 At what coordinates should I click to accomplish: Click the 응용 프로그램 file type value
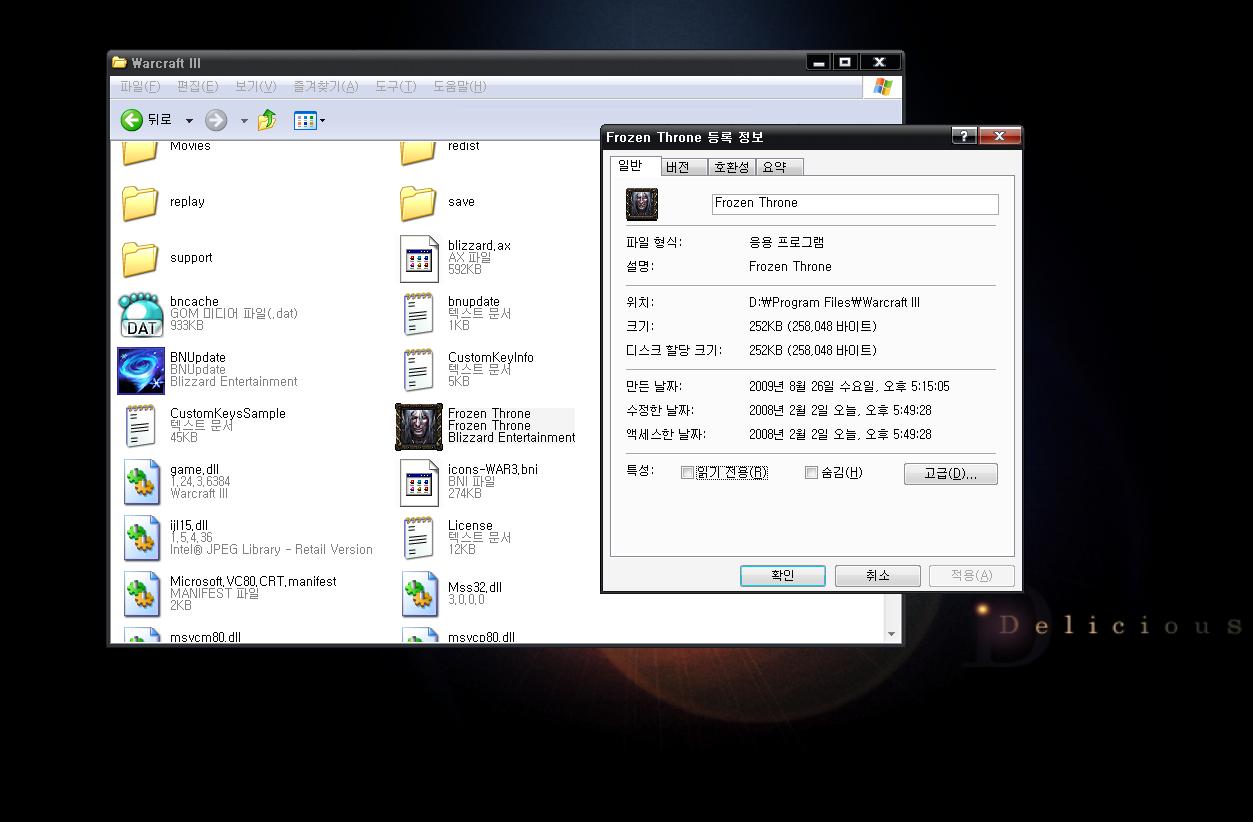point(786,243)
